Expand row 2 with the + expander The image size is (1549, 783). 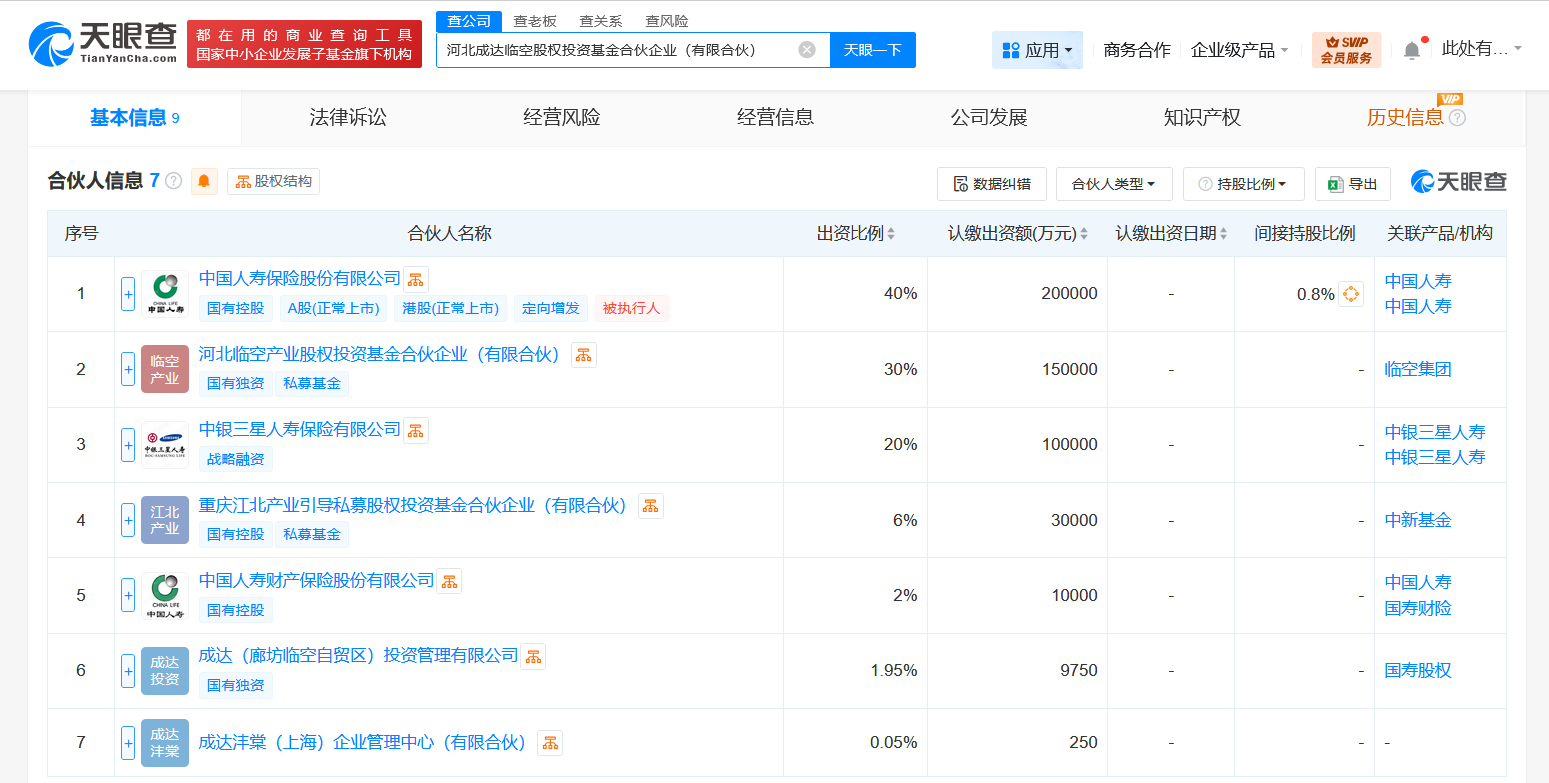(128, 369)
